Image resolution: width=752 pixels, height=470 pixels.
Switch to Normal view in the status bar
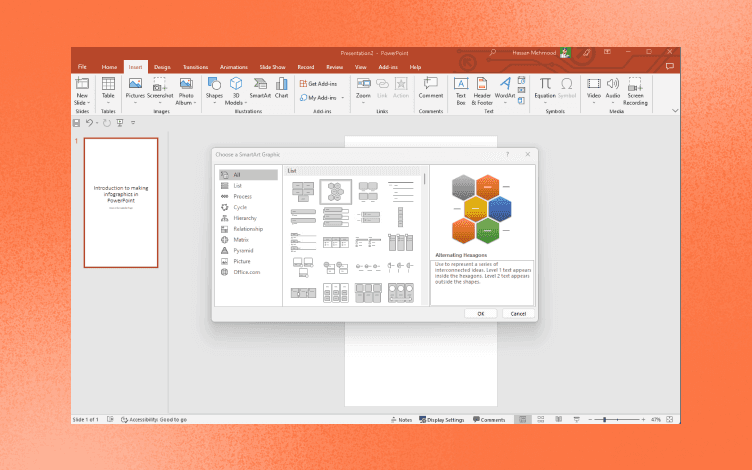522,420
